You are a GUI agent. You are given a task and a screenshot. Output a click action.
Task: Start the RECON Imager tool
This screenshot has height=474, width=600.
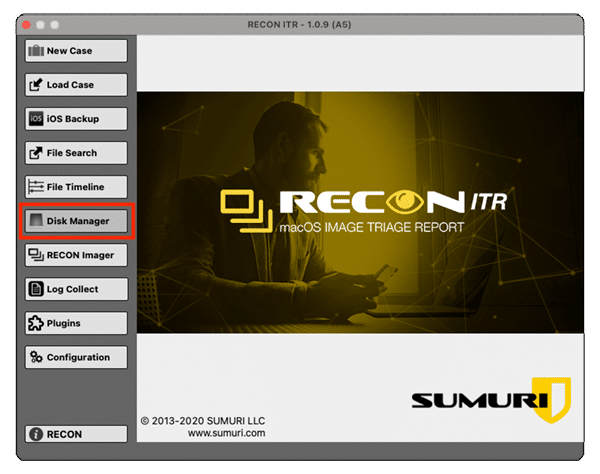click(76, 255)
